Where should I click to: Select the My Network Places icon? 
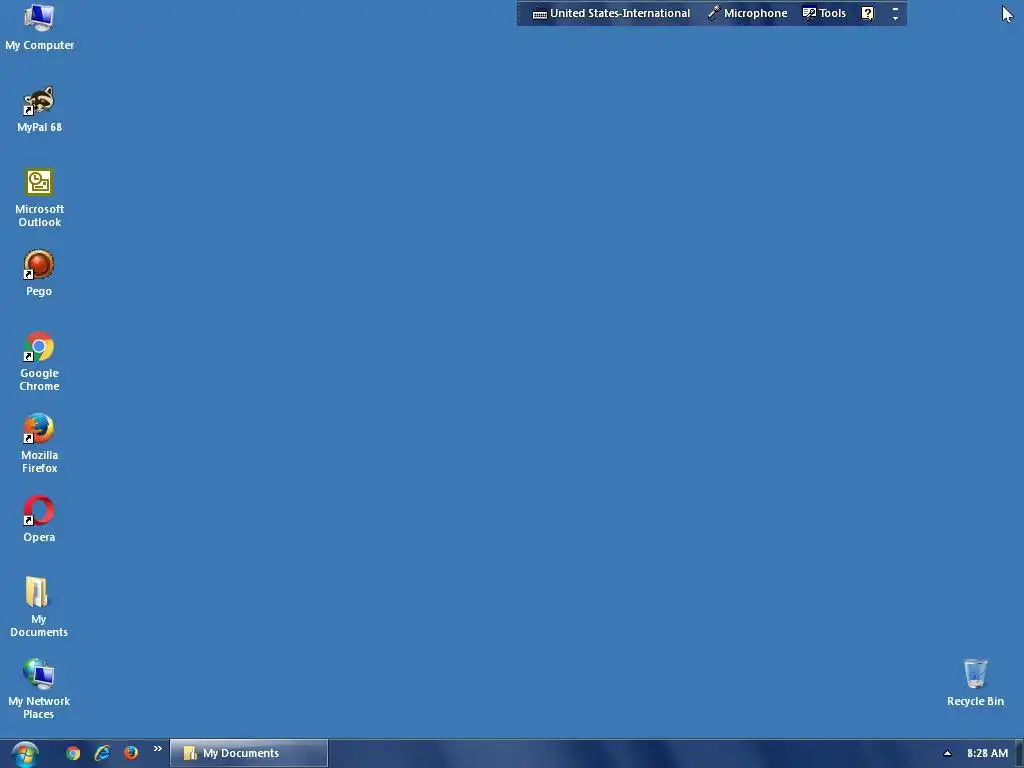39,690
